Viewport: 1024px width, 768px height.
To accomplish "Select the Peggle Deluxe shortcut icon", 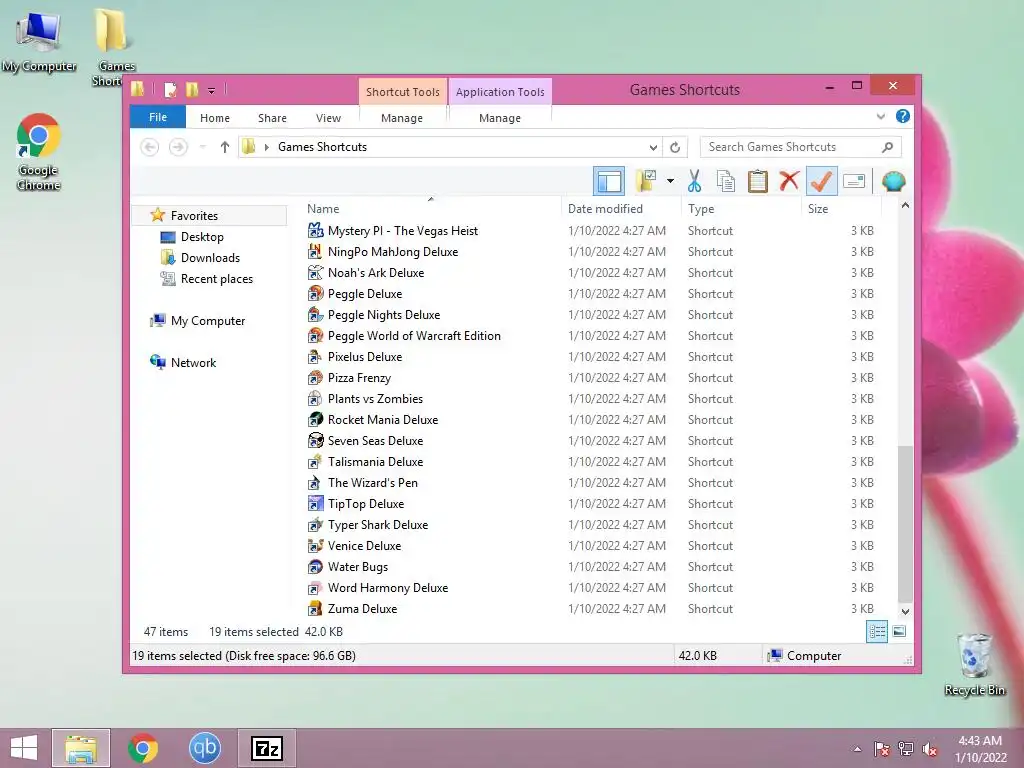I will tap(315, 293).
